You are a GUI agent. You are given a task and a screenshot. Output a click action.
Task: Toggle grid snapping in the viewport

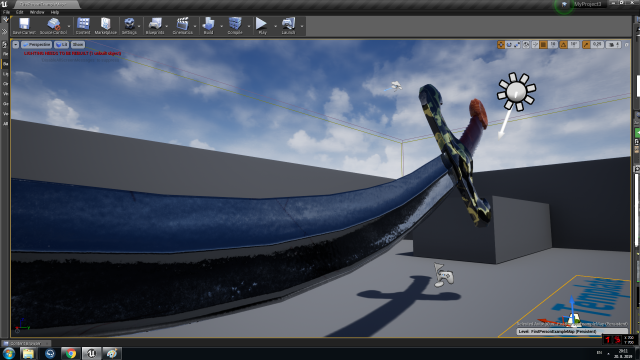pyautogui.click(x=543, y=44)
